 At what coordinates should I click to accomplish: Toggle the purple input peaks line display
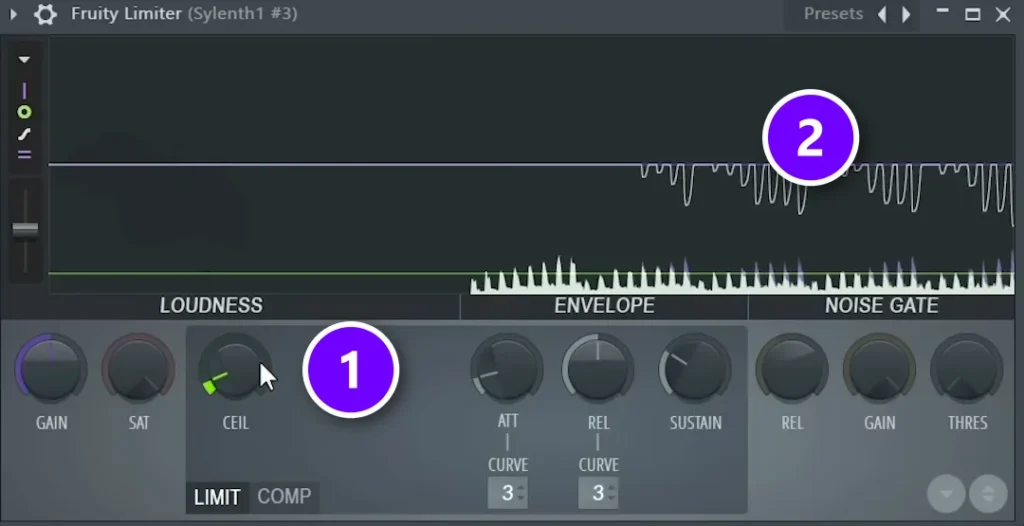pos(24,91)
